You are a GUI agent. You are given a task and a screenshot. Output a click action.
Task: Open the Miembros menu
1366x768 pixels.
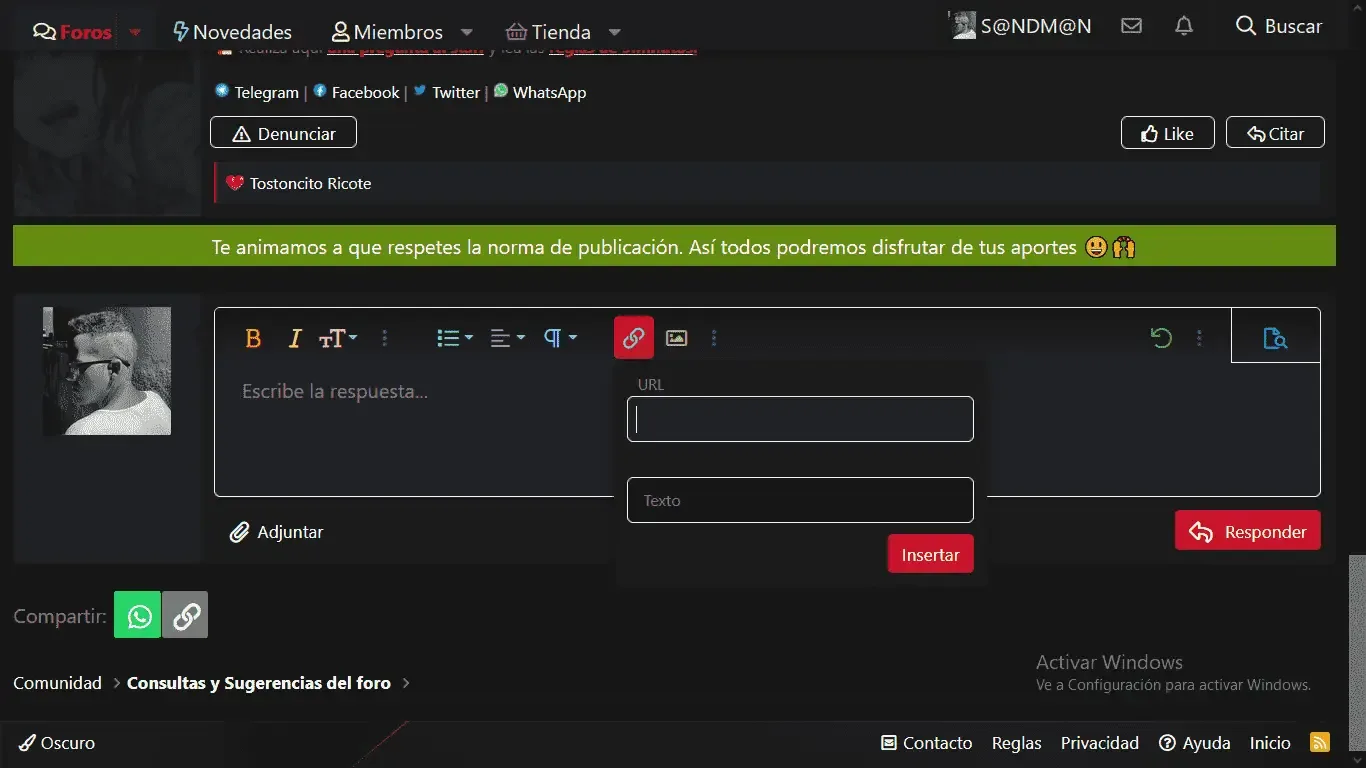pos(388,32)
